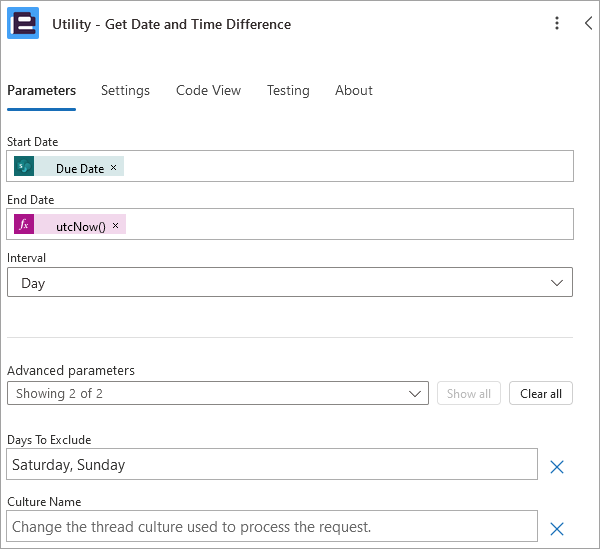
Task: Click the Culture Name input field
Action: coord(272,526)
